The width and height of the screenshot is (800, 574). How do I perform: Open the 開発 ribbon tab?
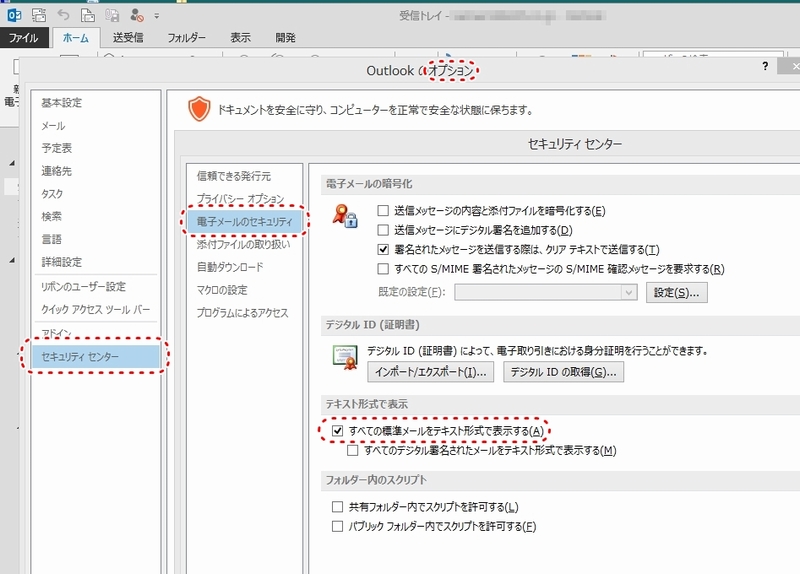pyautogui.click(x=285, y=38)
